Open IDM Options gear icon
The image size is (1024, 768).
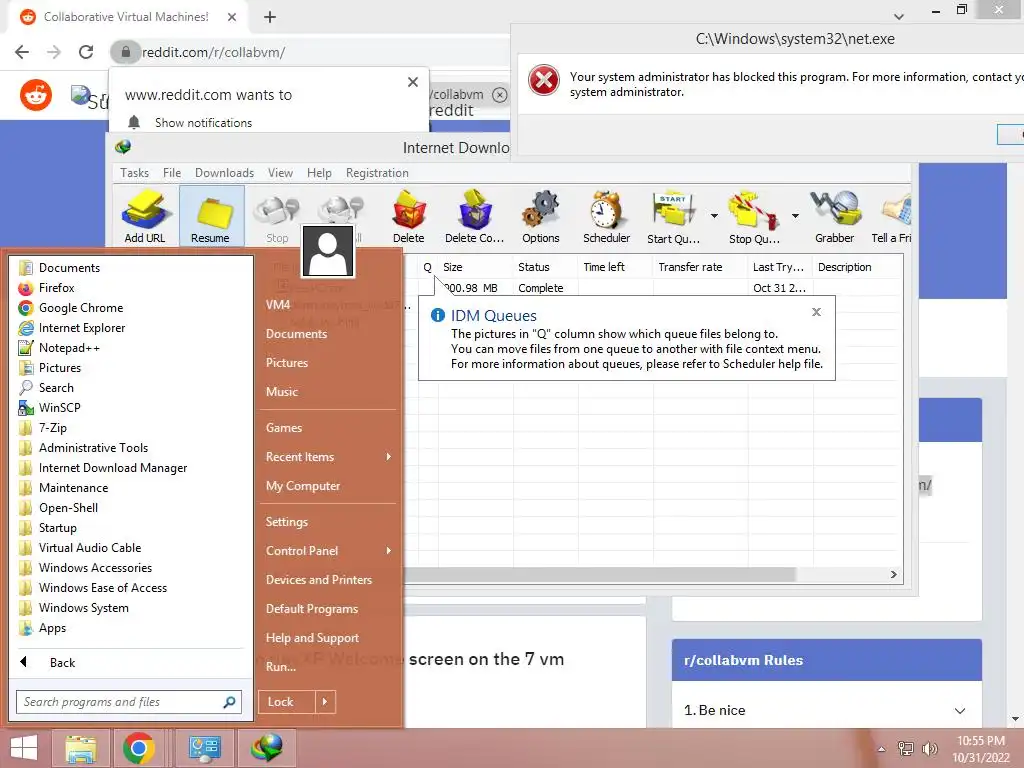[x=541, y=216]
